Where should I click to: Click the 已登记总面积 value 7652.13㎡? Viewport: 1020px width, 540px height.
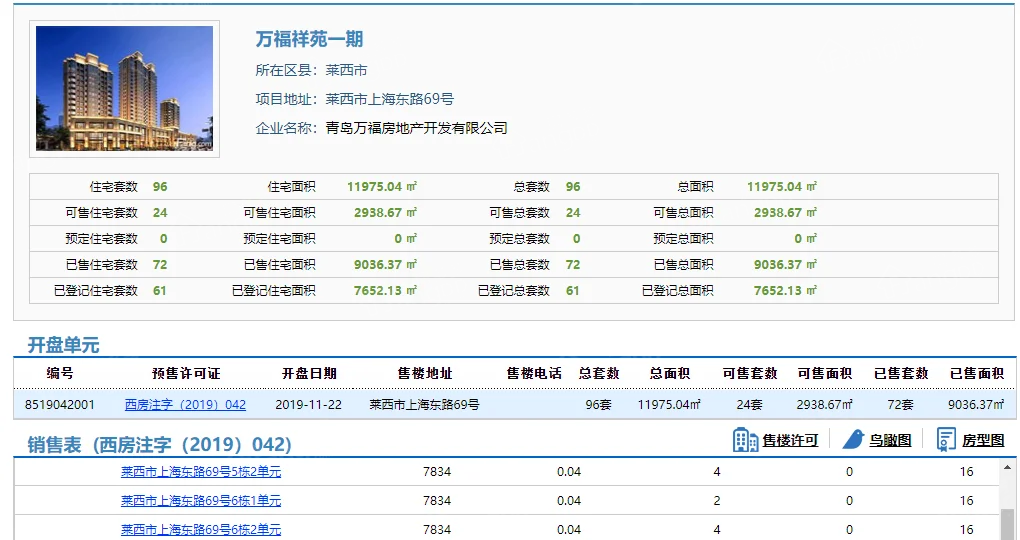785,291
